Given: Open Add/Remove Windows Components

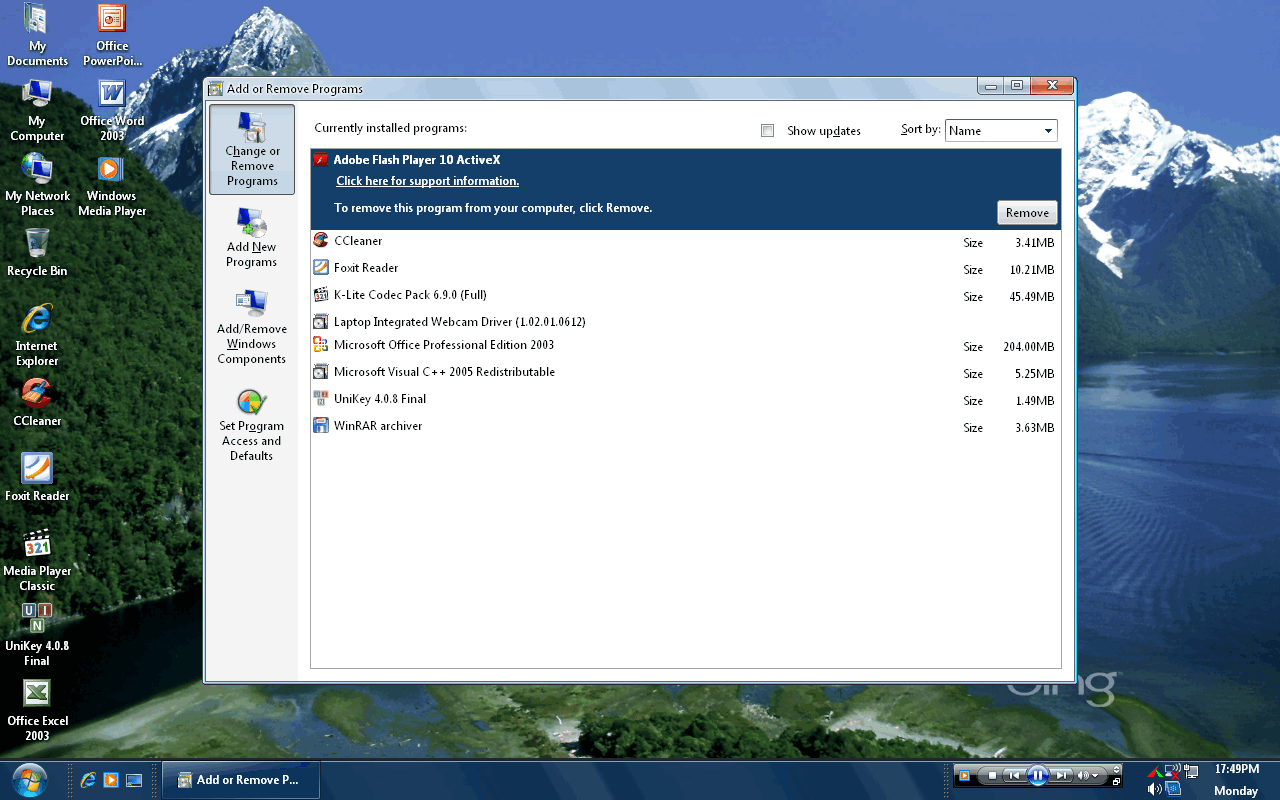Looking at the screenshot, I should point(252,328).
